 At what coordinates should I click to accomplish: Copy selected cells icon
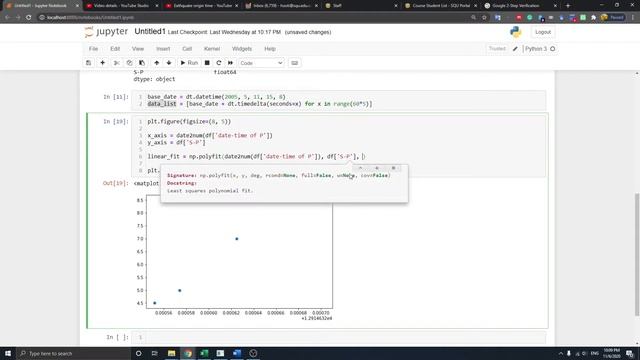129,63
